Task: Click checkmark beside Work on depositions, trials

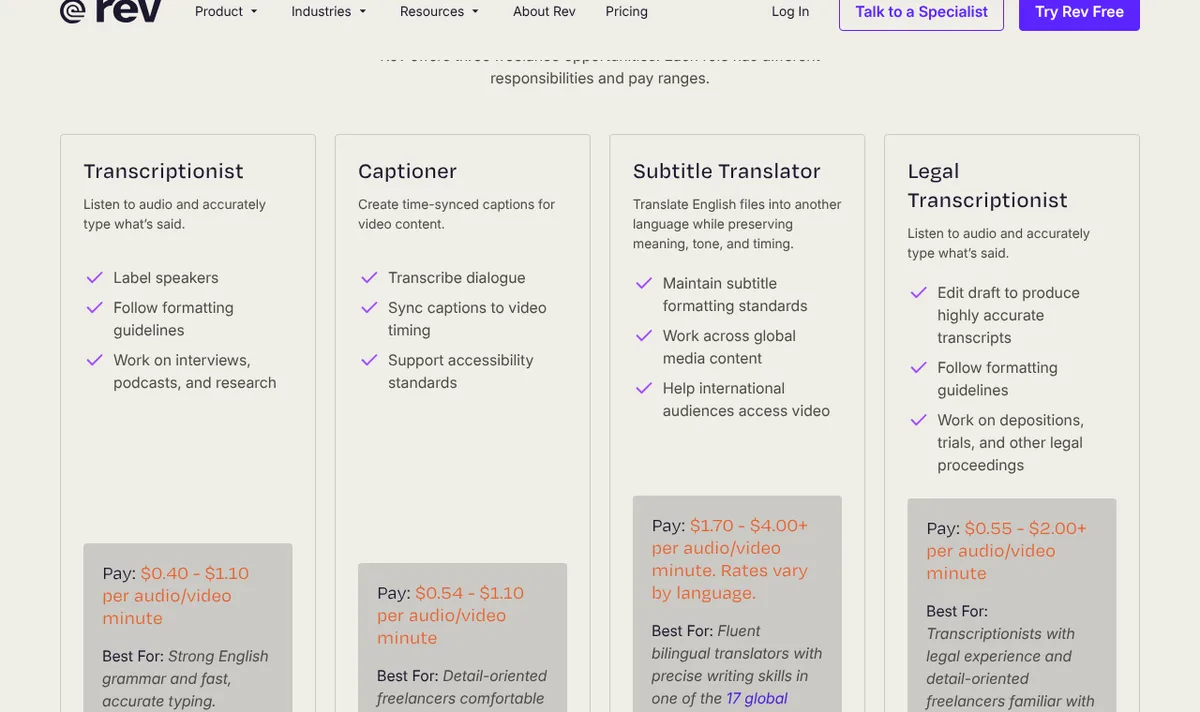Action: click(919, 420)
